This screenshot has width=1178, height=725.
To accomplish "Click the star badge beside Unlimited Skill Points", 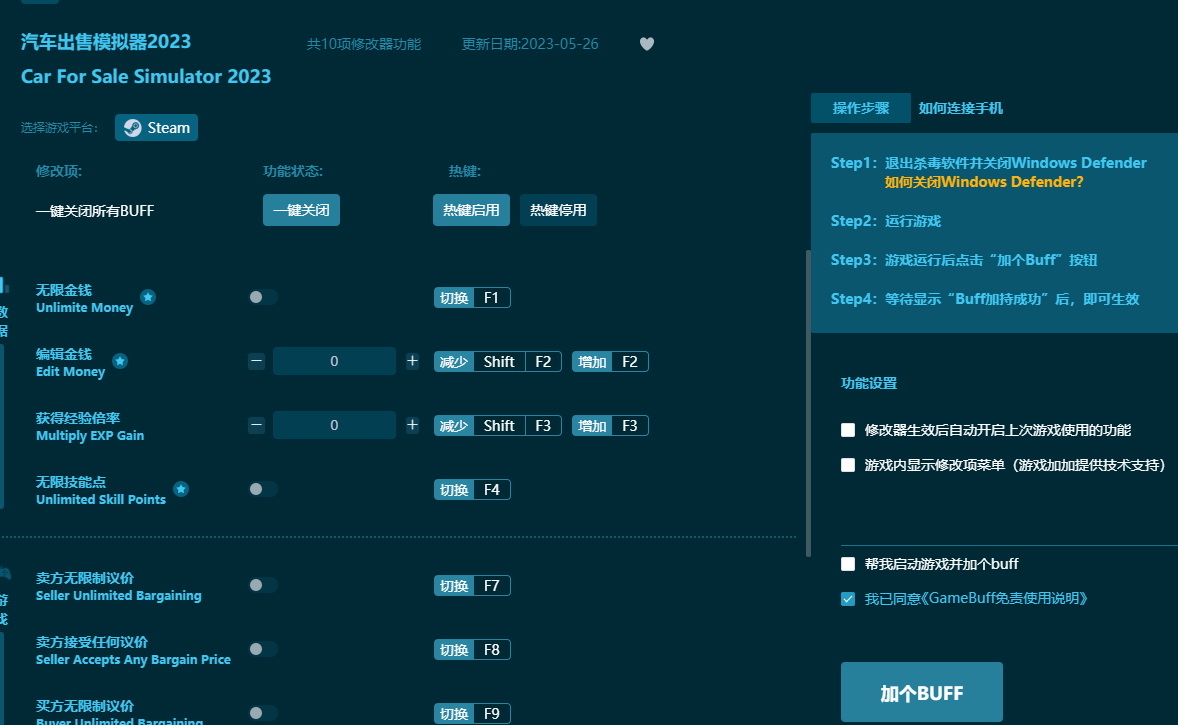I will pyautogui.click(x=181, y=489).
